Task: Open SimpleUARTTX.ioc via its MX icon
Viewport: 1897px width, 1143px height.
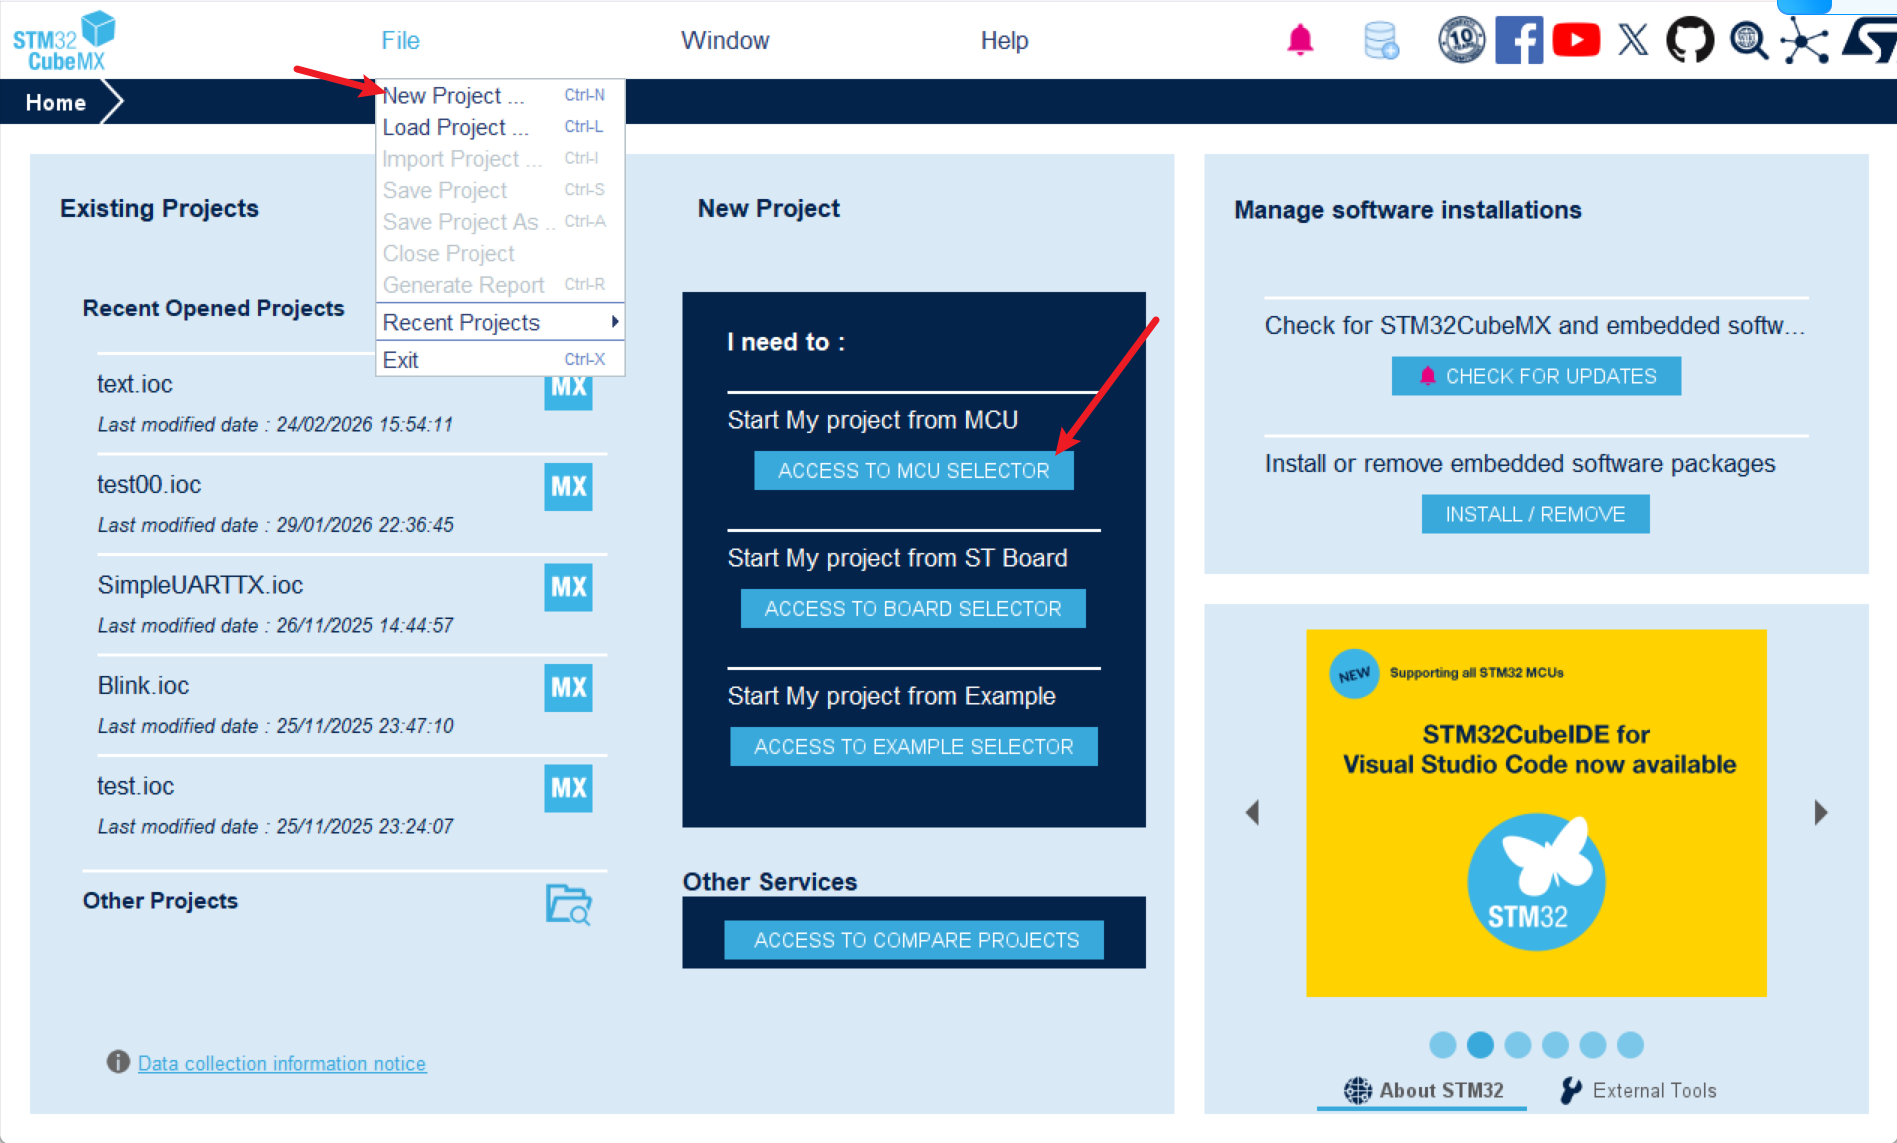Action: point(568,587)
